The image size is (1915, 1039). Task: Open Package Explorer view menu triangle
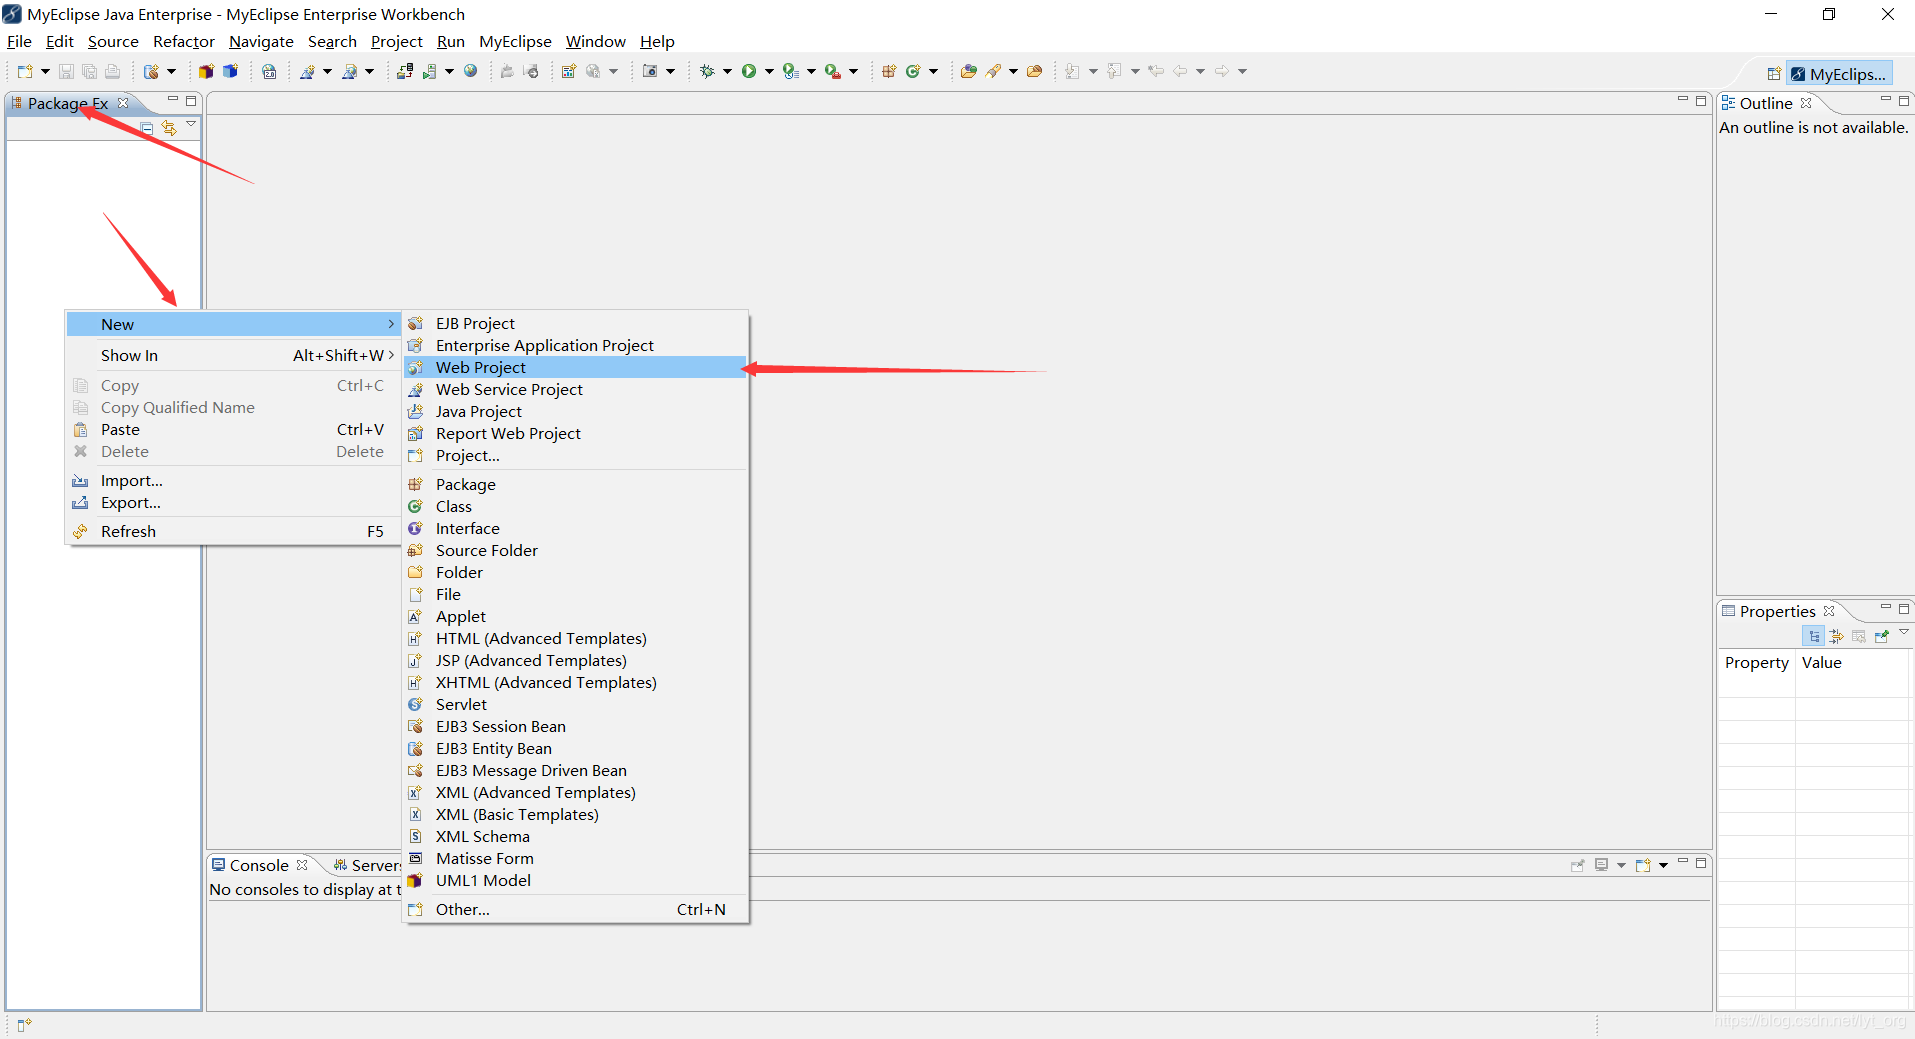(190, 124)
